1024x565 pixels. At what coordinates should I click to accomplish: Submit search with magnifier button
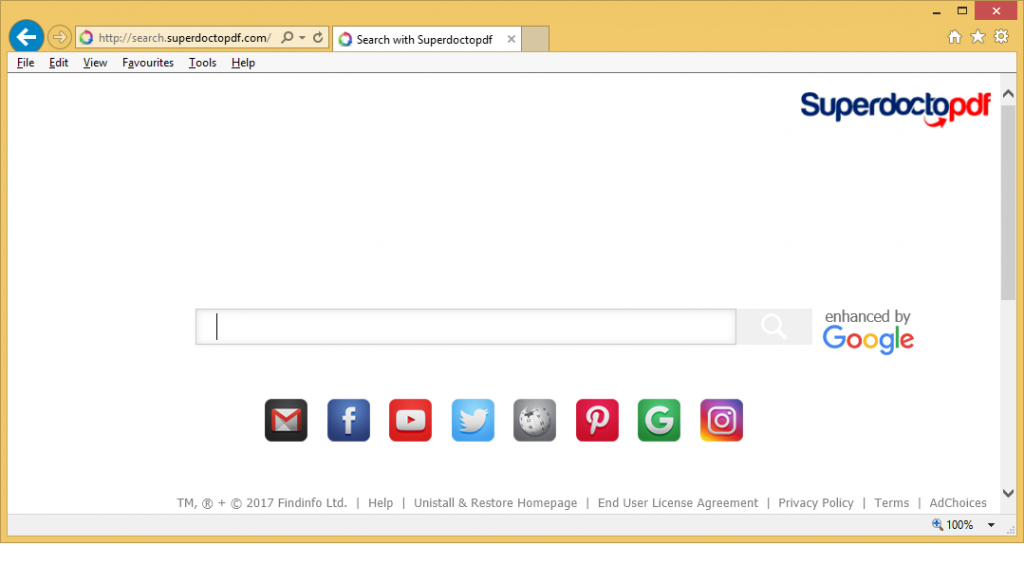click(x=774, y=327)
